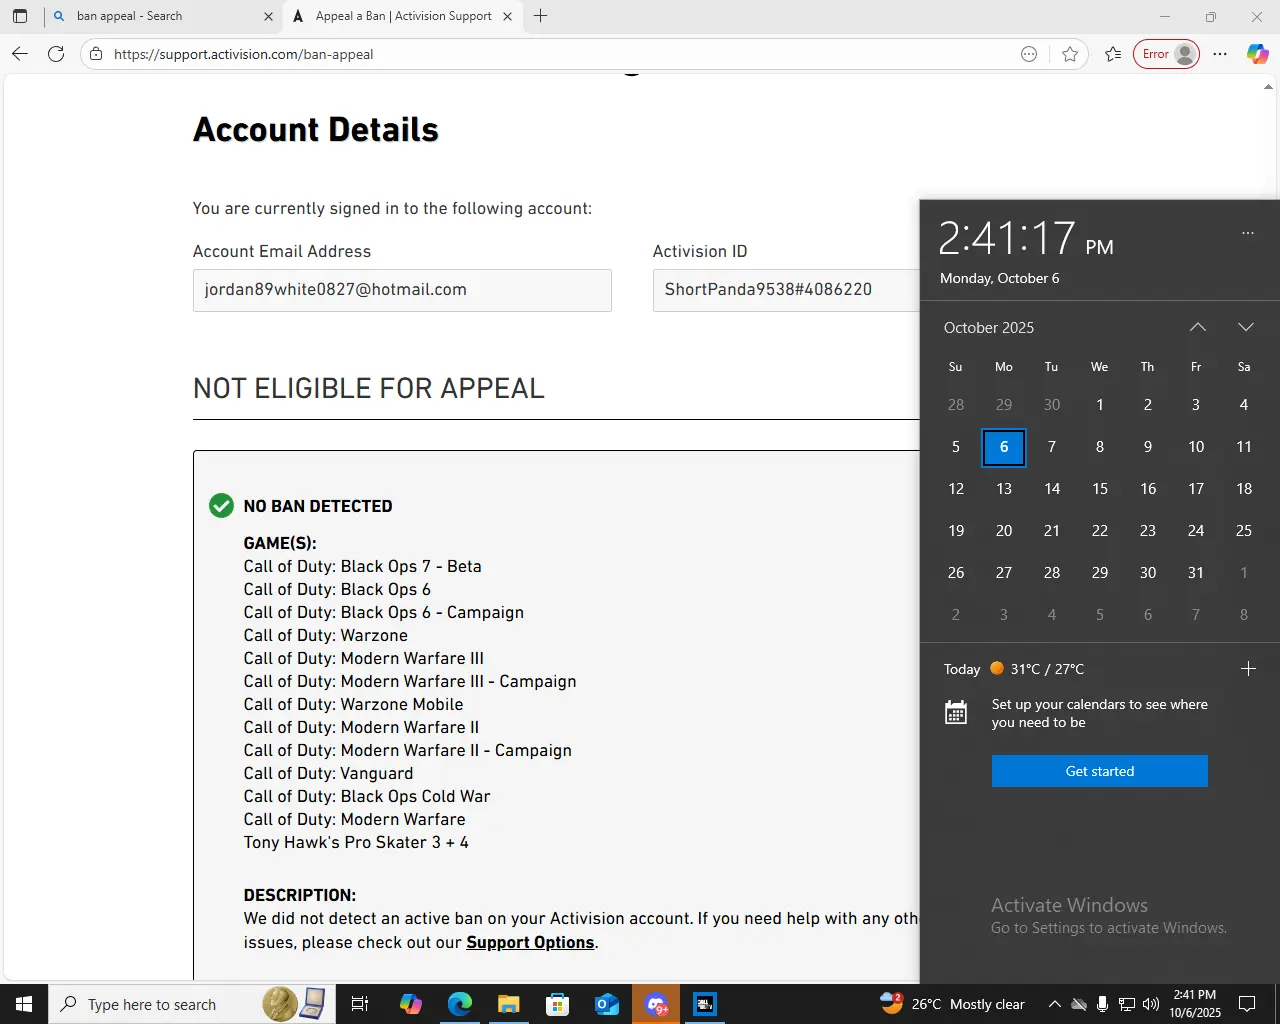Image resolution: width=1280 pixels, height=1024 pixels.
Task: Select October 15 in the calendar
Action: pyautogui.click(x=1100, y=489)
